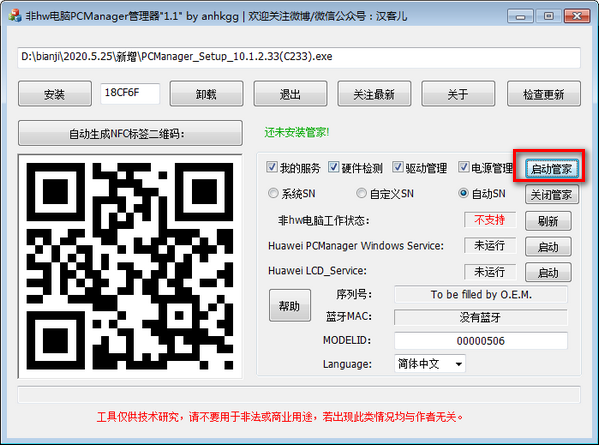This screenshot has height=445, width=599.
Task: Disable the 驱动管理 checkbox
Action: pos(398,167)
